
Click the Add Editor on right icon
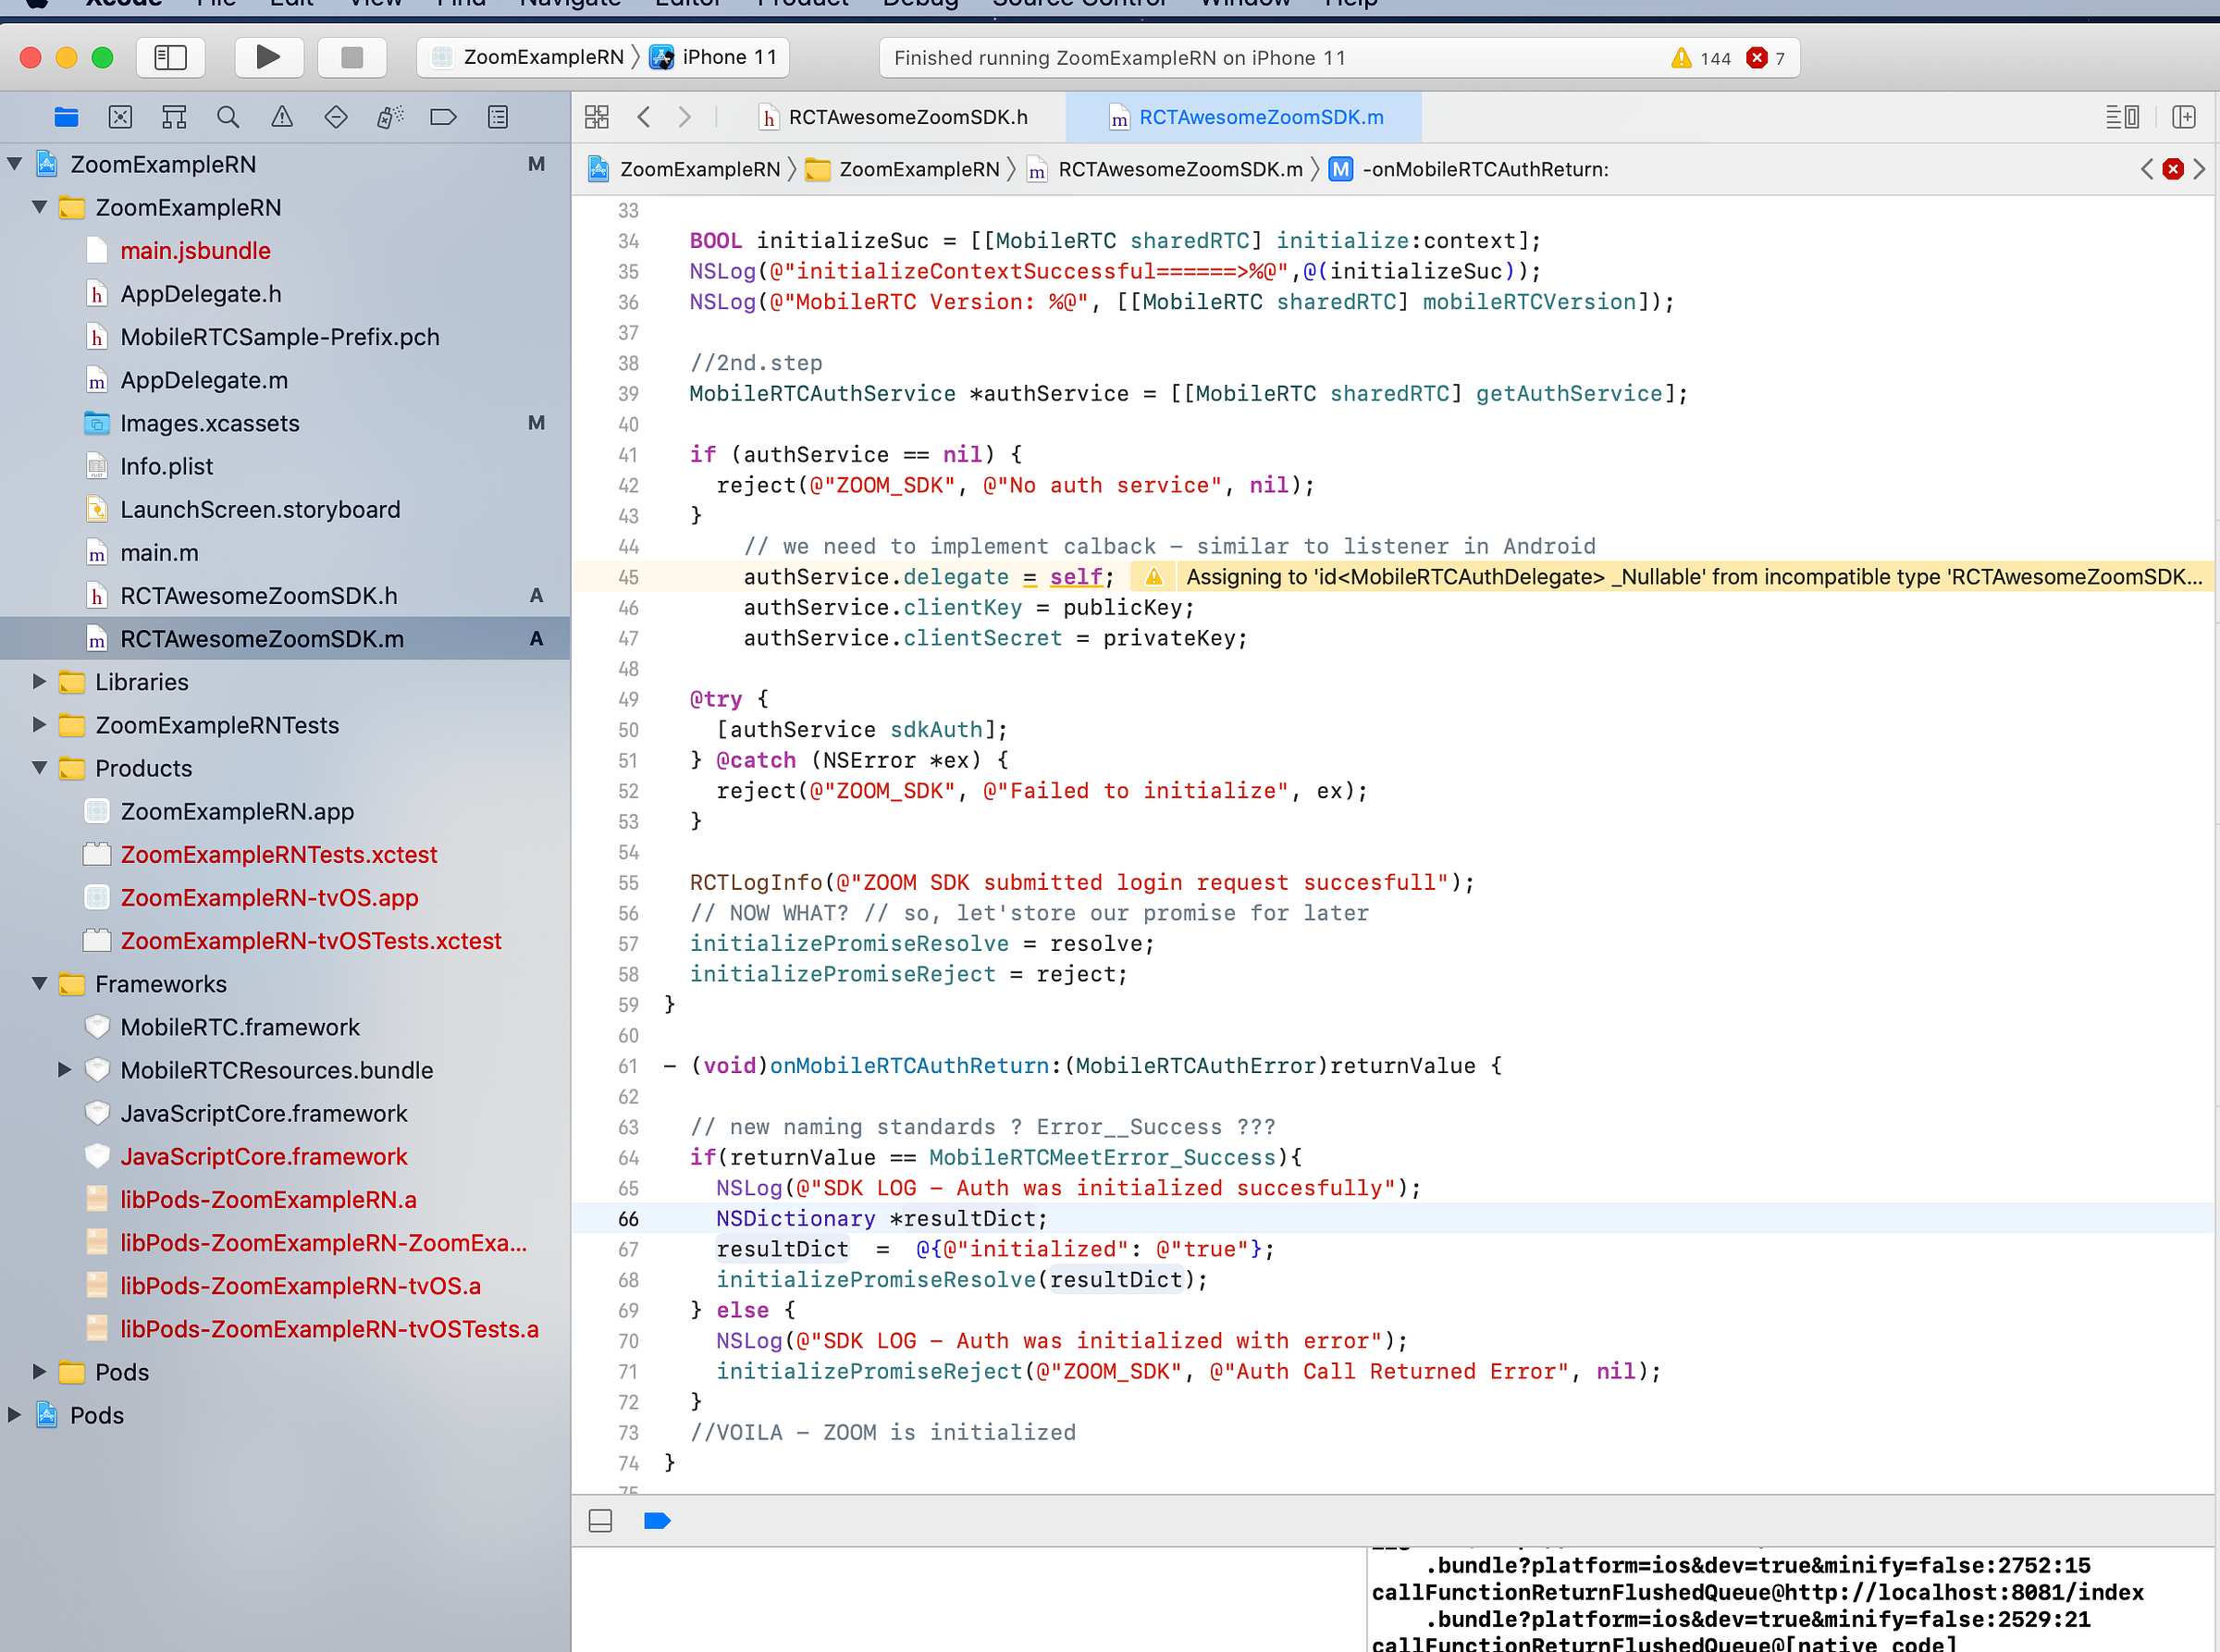click(x=2184, y=117)
